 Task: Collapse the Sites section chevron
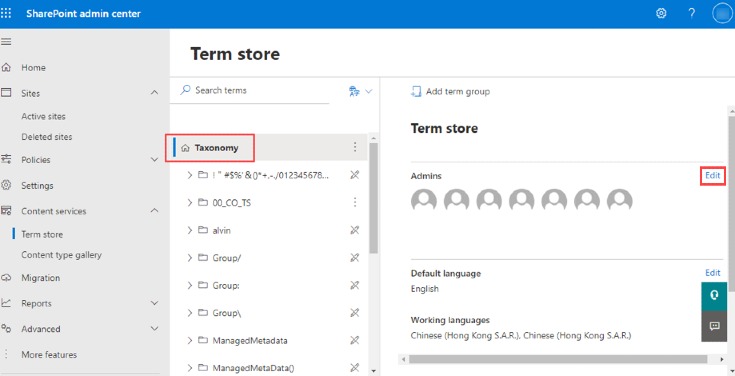click(x=154, y=93)
